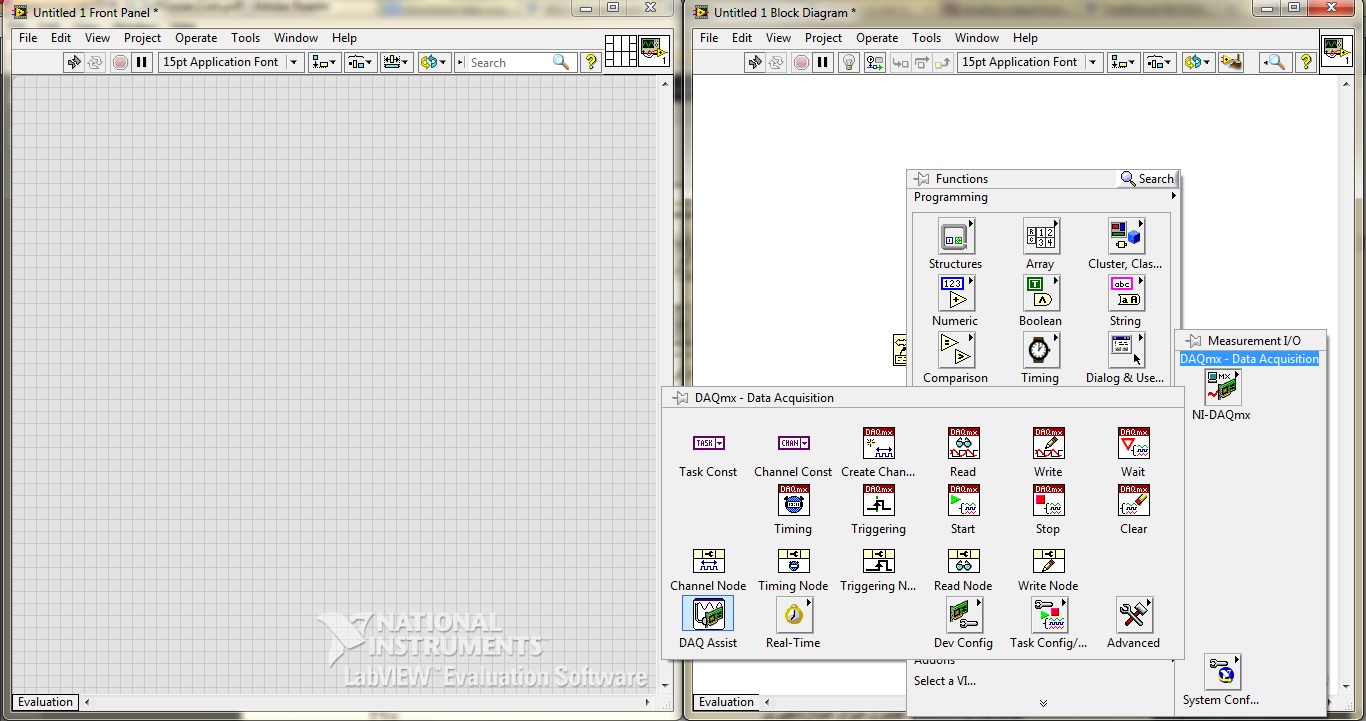Pin the Functions palette with thumbtack
This screenshot has height=721, width=1366.
[922, 179]
